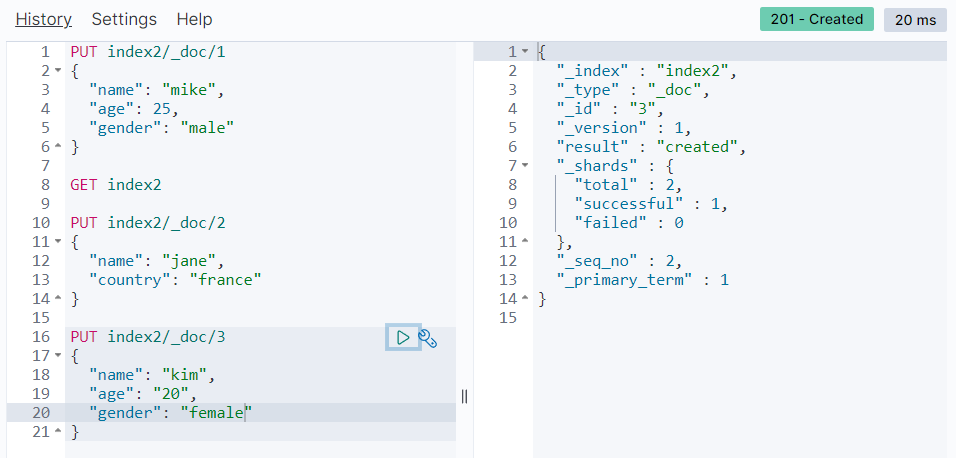Click the "_type" : "_doc" response line

click(633, 90)
